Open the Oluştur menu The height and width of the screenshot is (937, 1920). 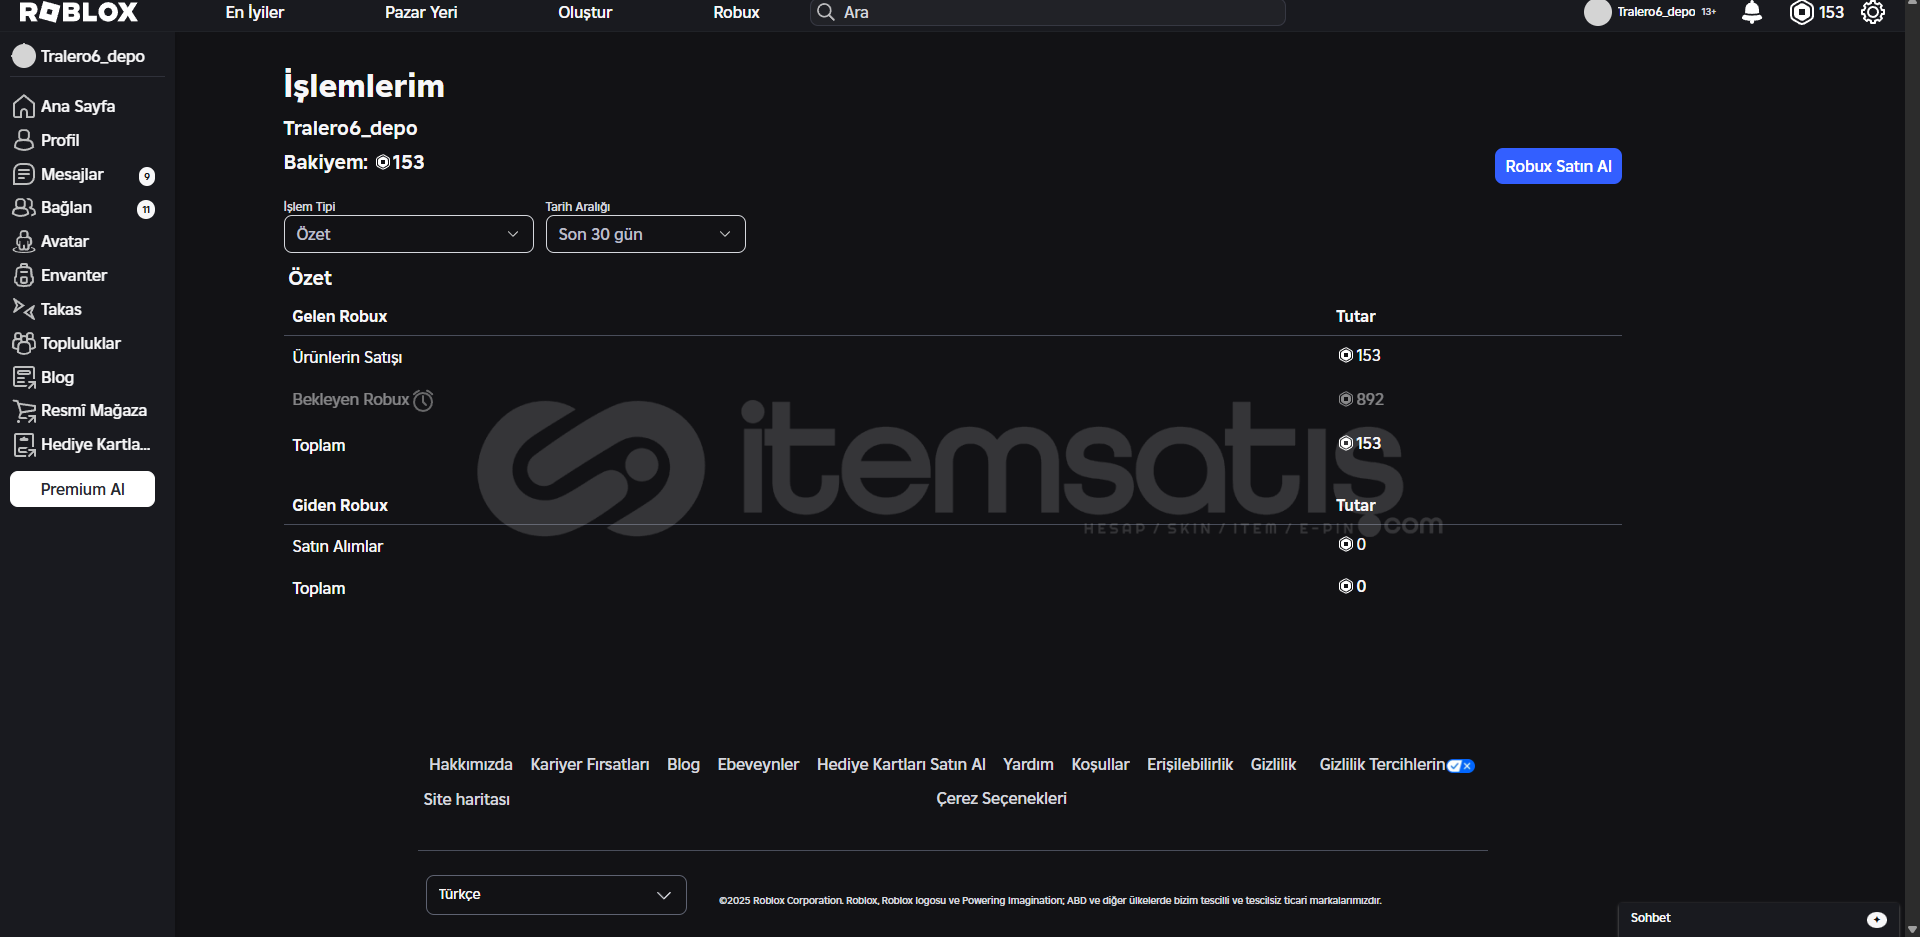click(x=585, y=12)
